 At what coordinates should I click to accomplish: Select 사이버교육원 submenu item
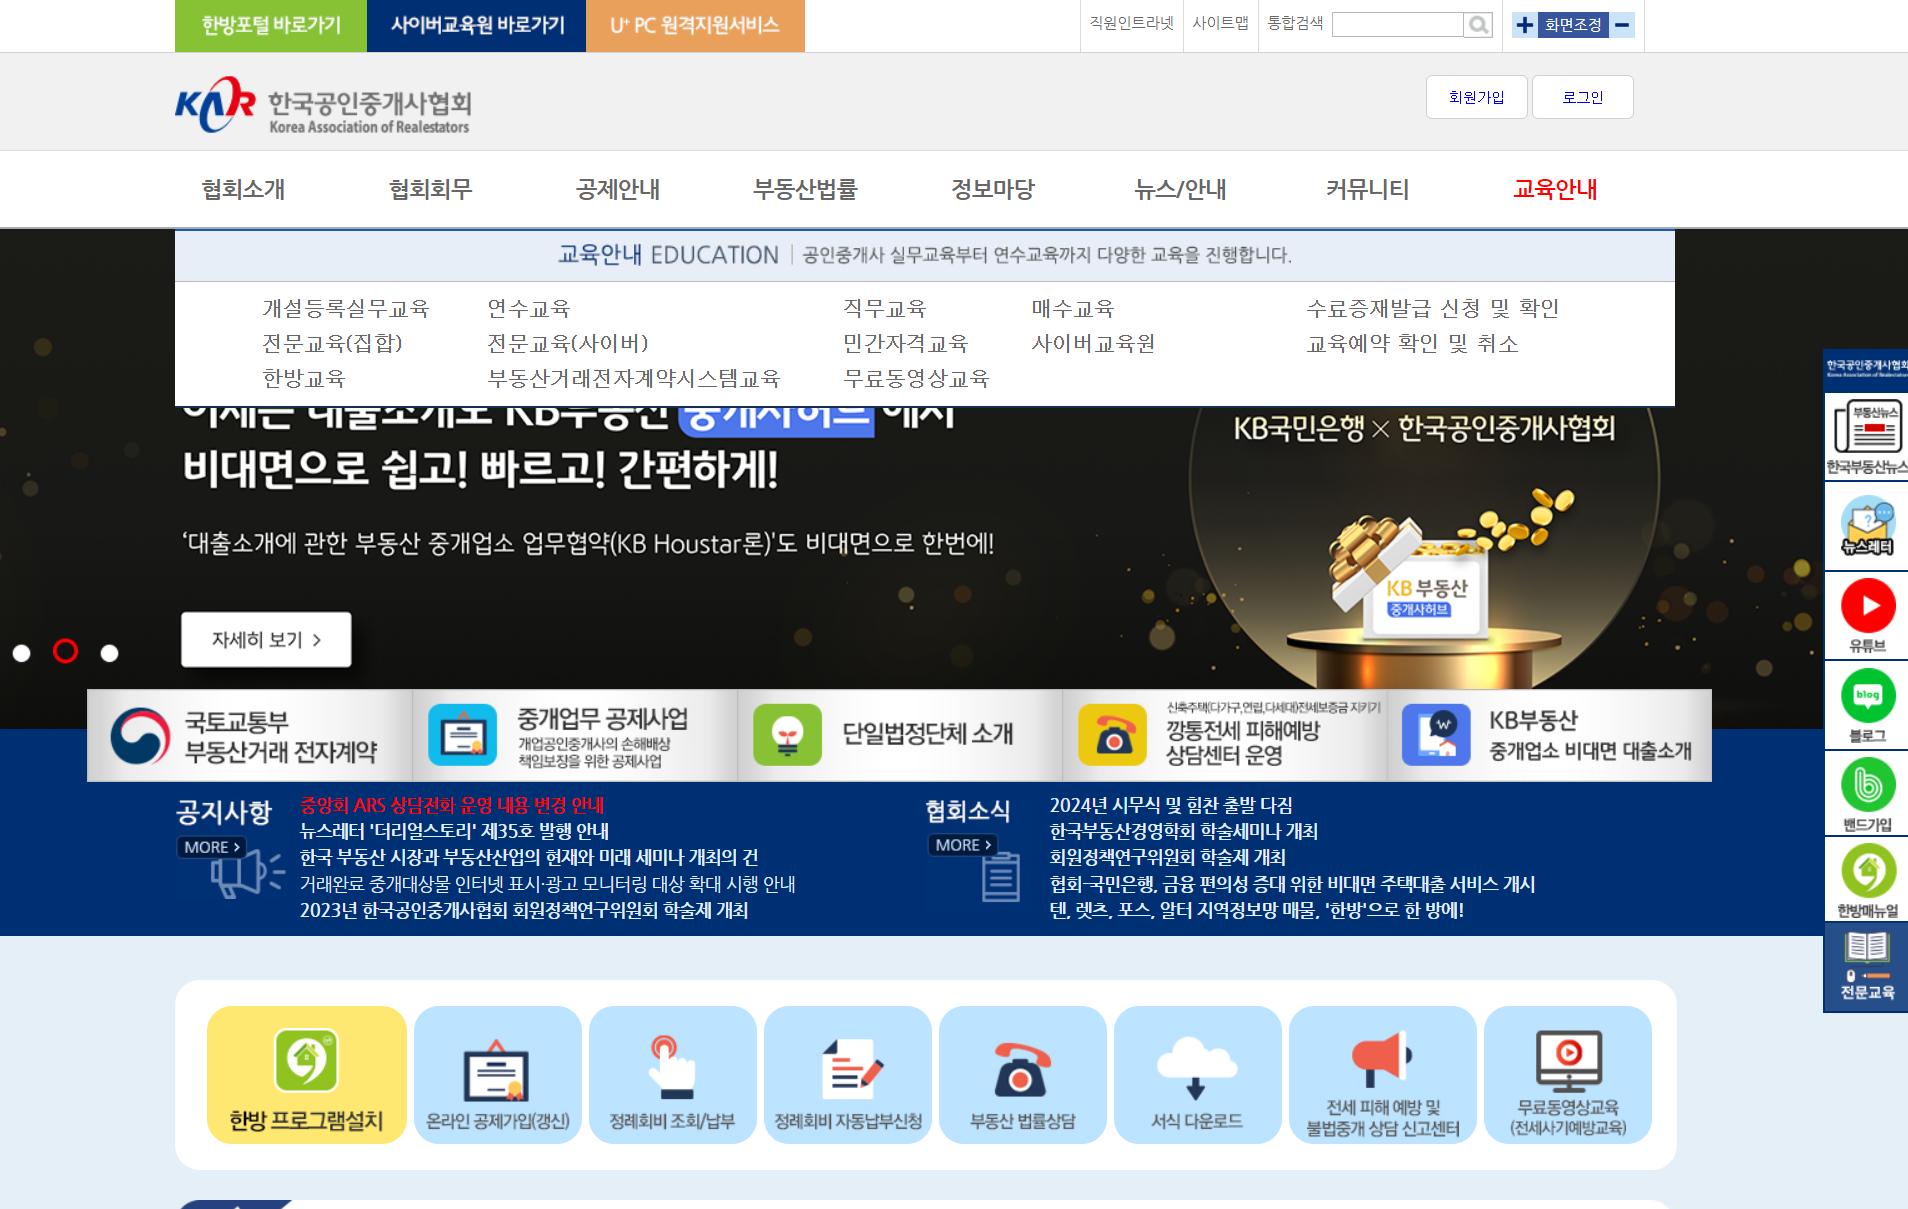tap(1094, 344)
